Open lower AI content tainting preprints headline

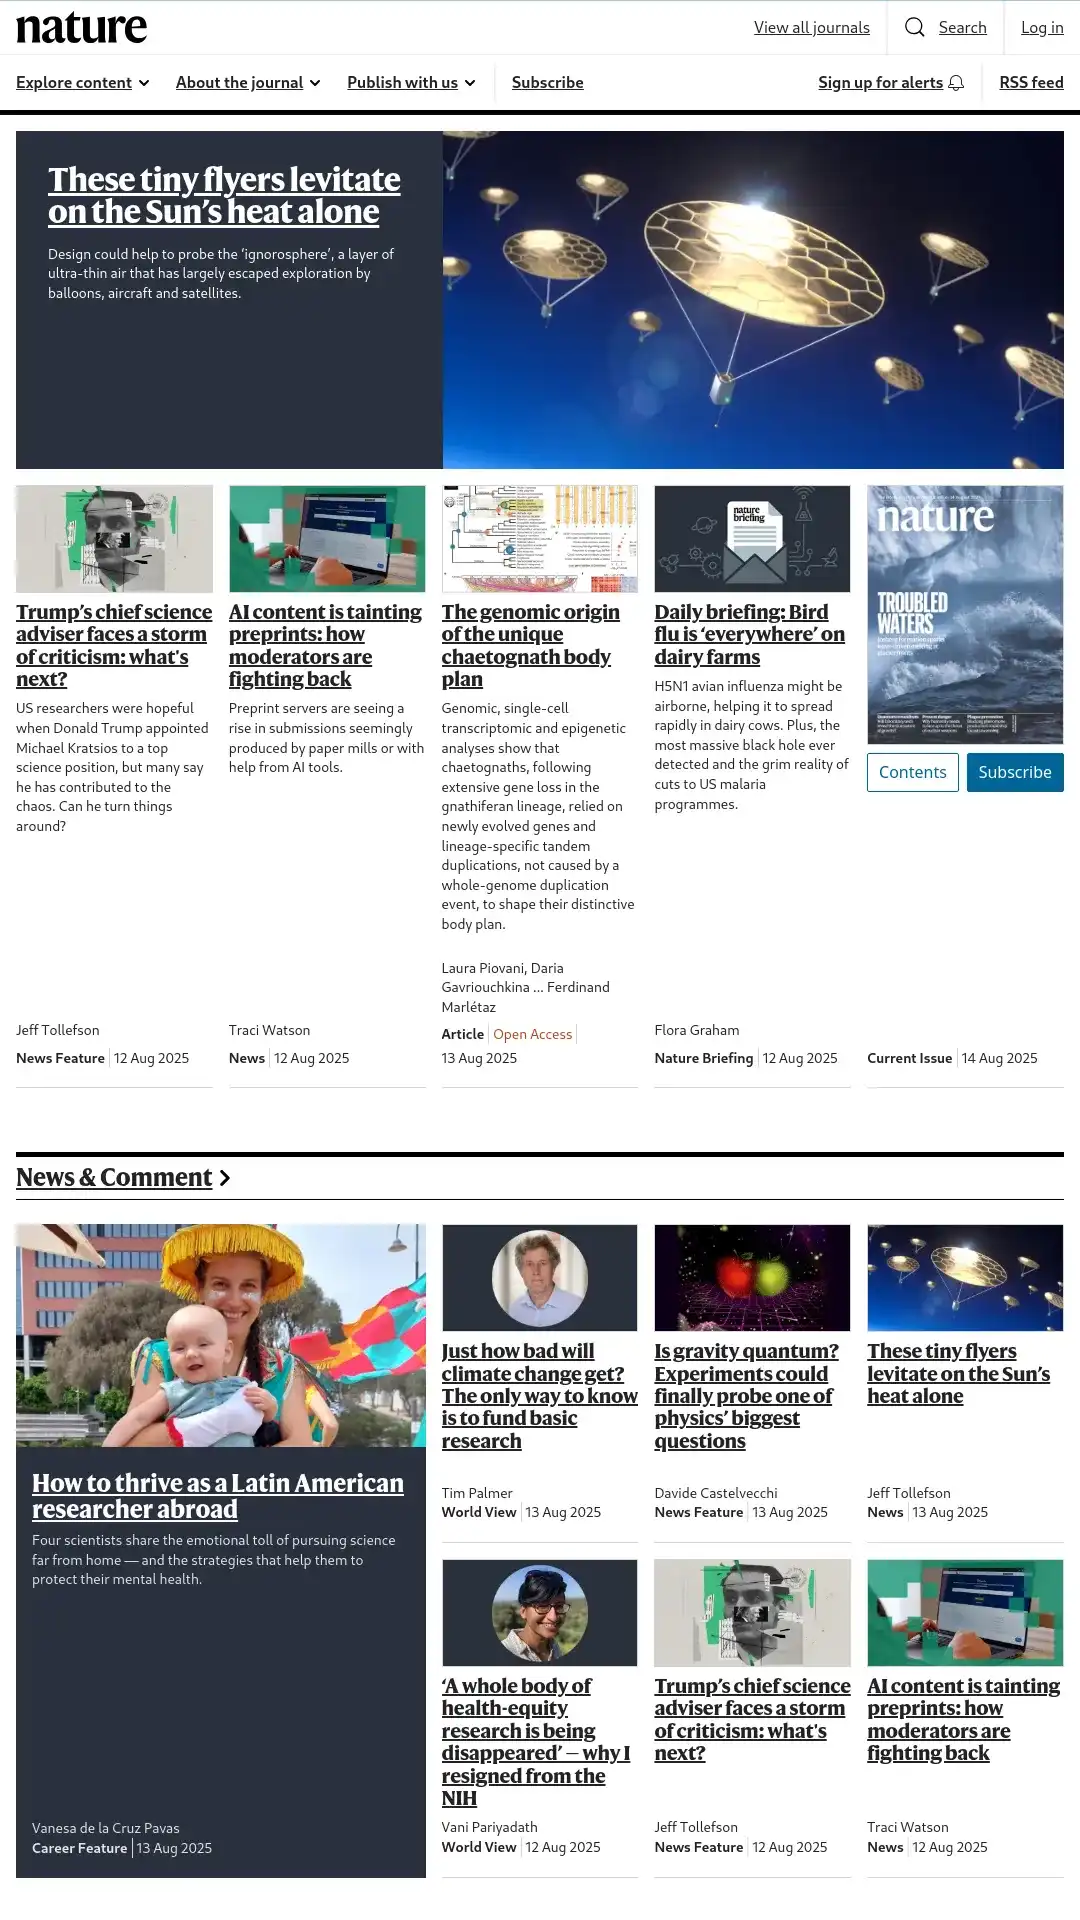pyautogui.click(x=964, y=1719)
